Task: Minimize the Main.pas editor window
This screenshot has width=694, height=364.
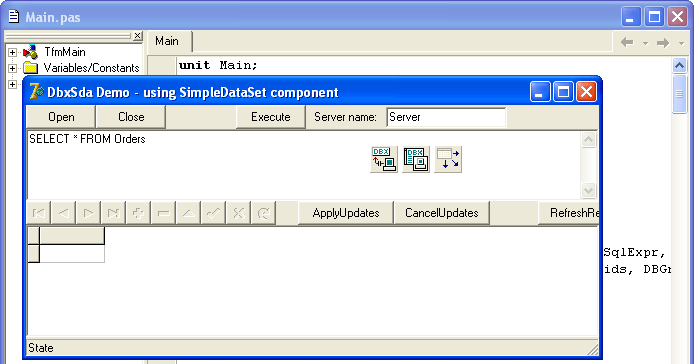Action: pyautogui.click(x=631, y=17)
